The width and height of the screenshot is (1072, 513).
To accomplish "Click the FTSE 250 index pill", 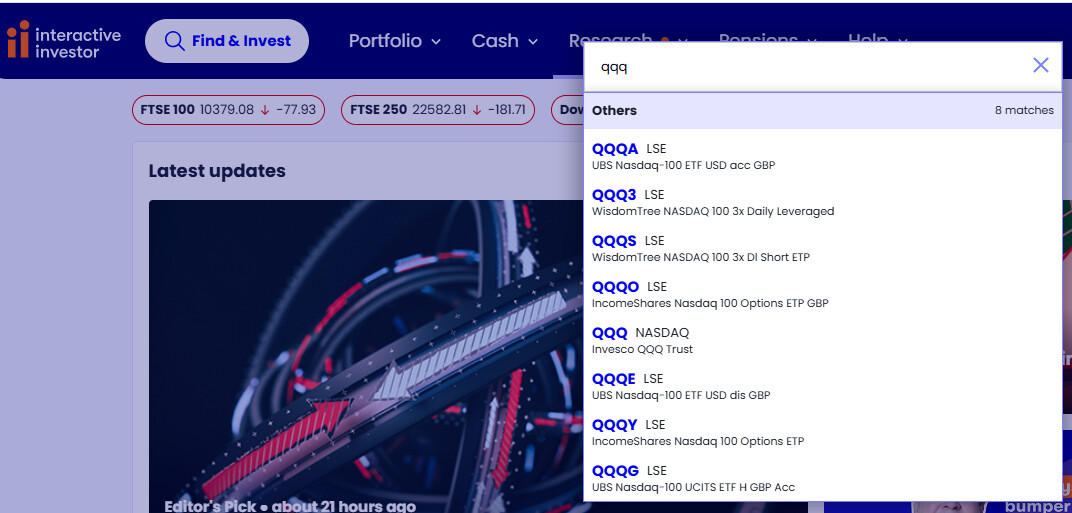I will click(438, 109).
